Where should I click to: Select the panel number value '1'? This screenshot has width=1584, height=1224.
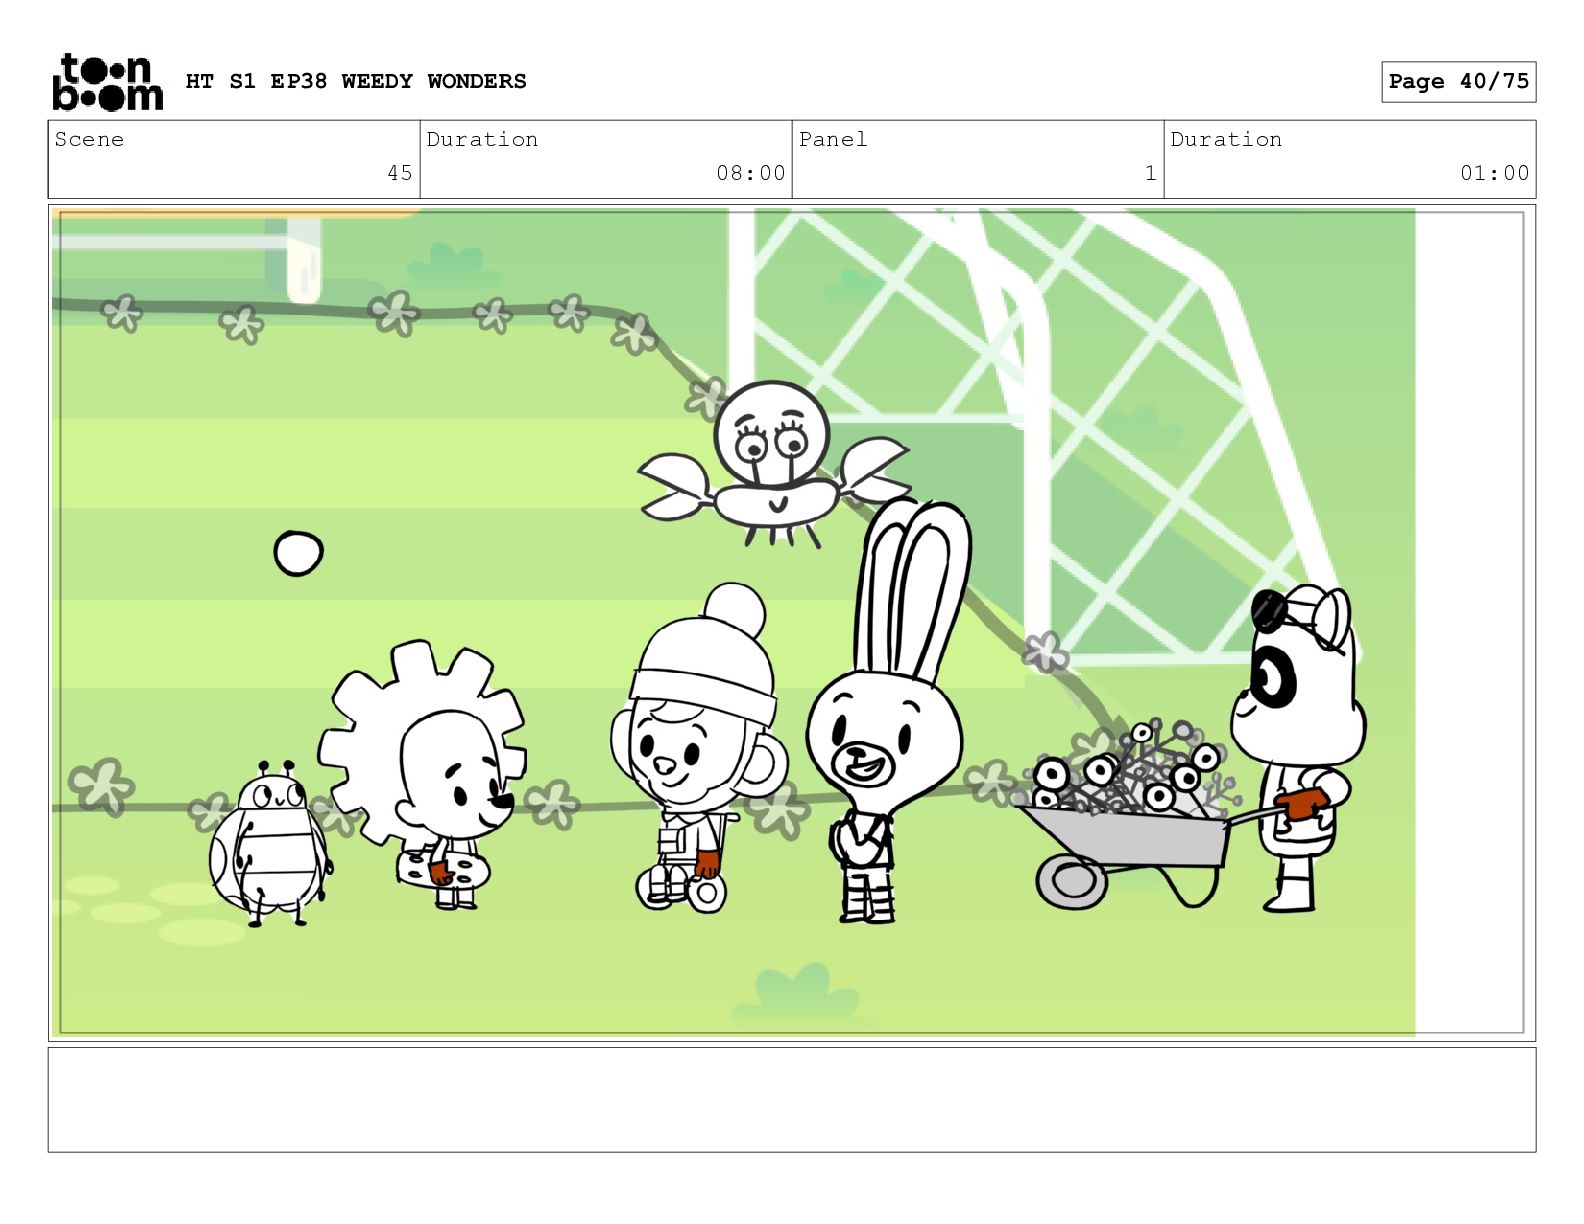1151,173
